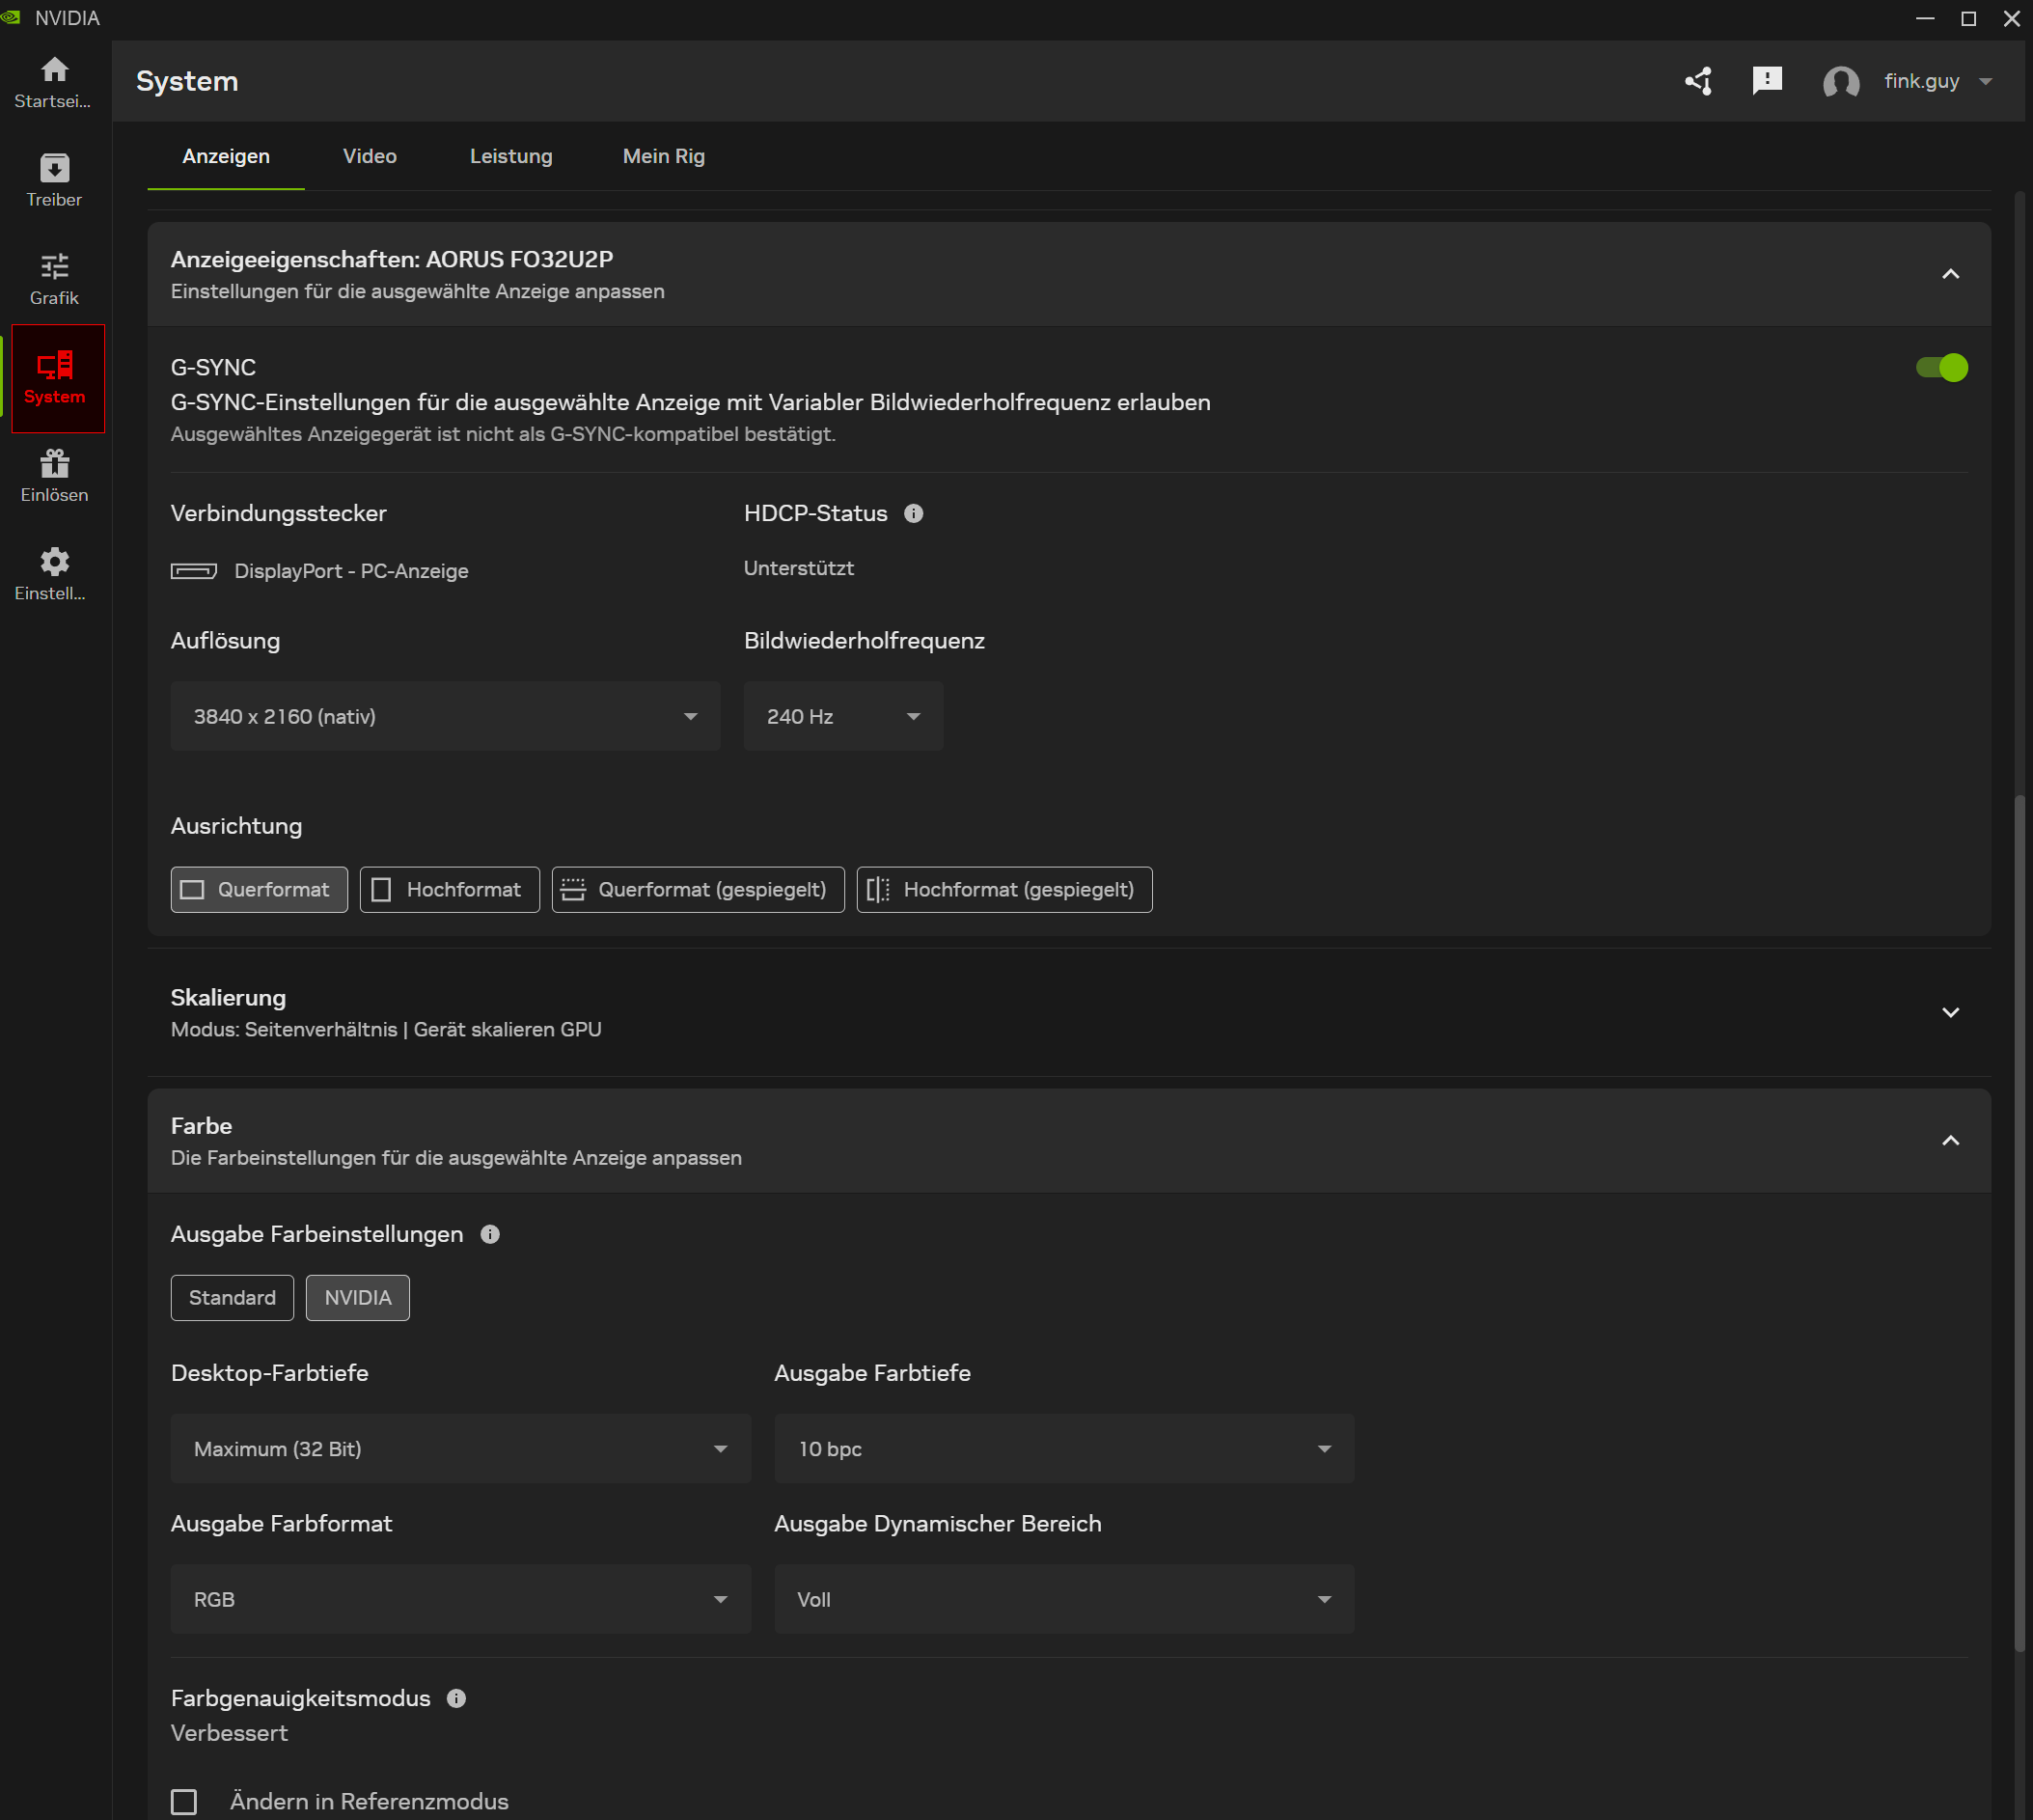Open the Grafik settings icon
Image resolution: width=2033 pixels, height=1820 pixels.
(54, 278)
